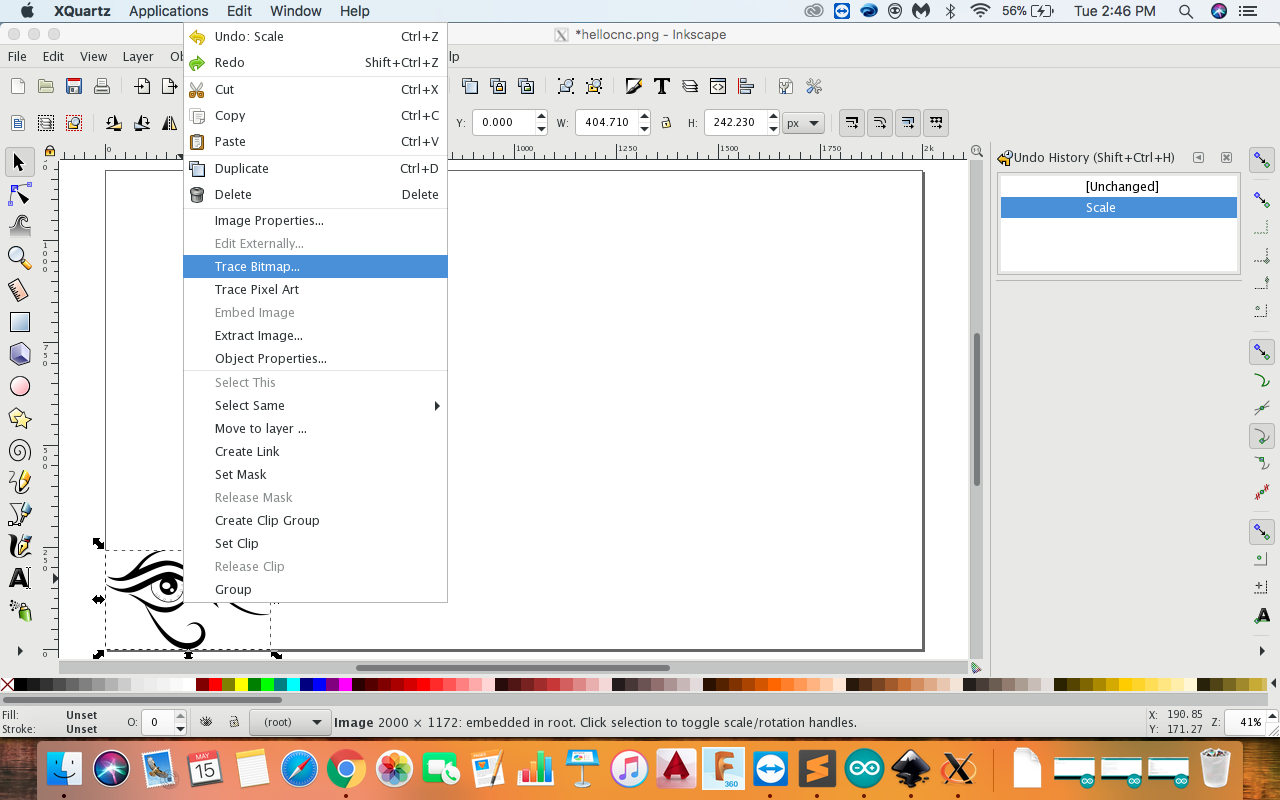The width and height of the screenshot is (1280, 800).
Task: Open Text and Font dialog icon
Action: [x=661, y=86]
